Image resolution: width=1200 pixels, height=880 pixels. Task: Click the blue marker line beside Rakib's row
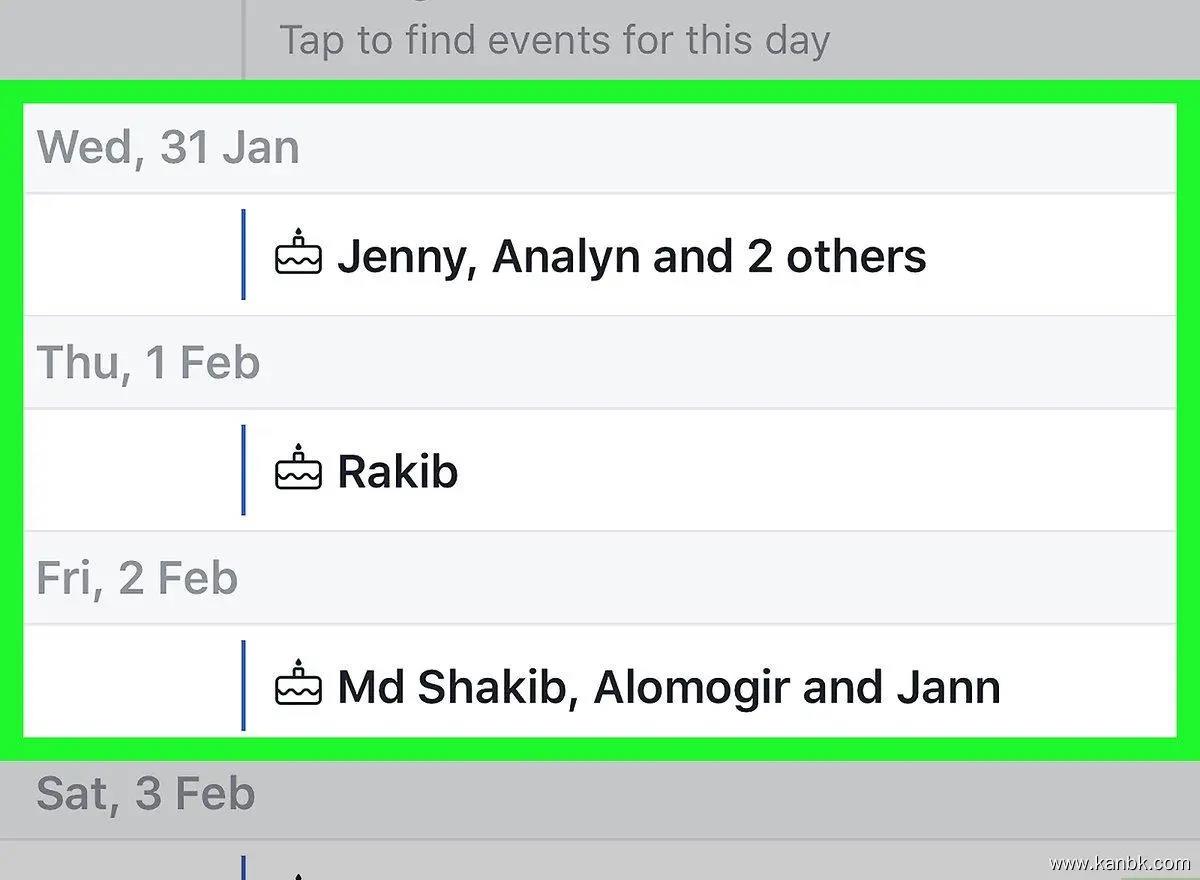pos(243,470)
